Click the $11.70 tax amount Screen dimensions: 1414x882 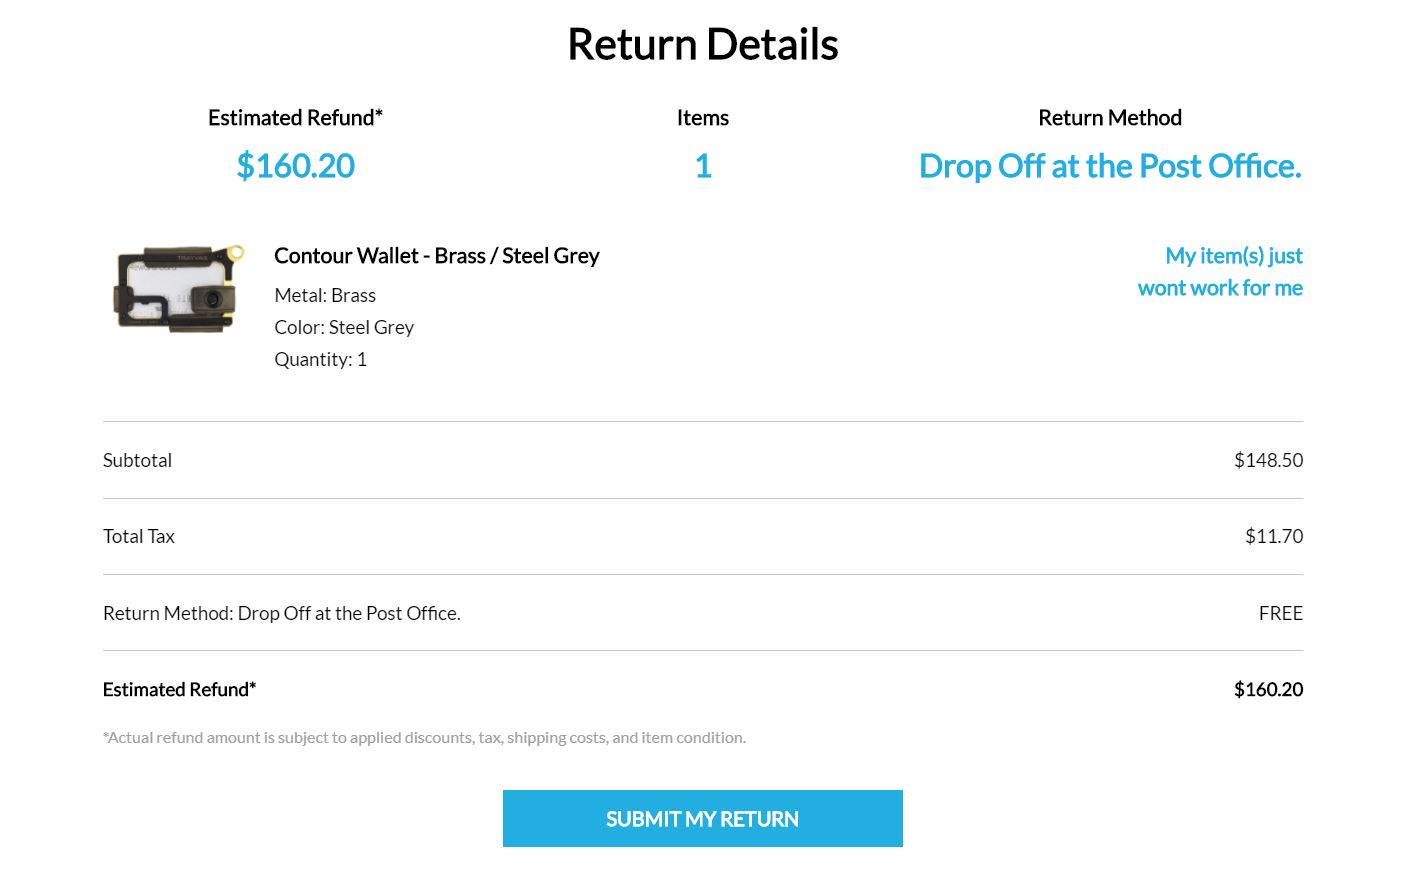point(1273,536)
